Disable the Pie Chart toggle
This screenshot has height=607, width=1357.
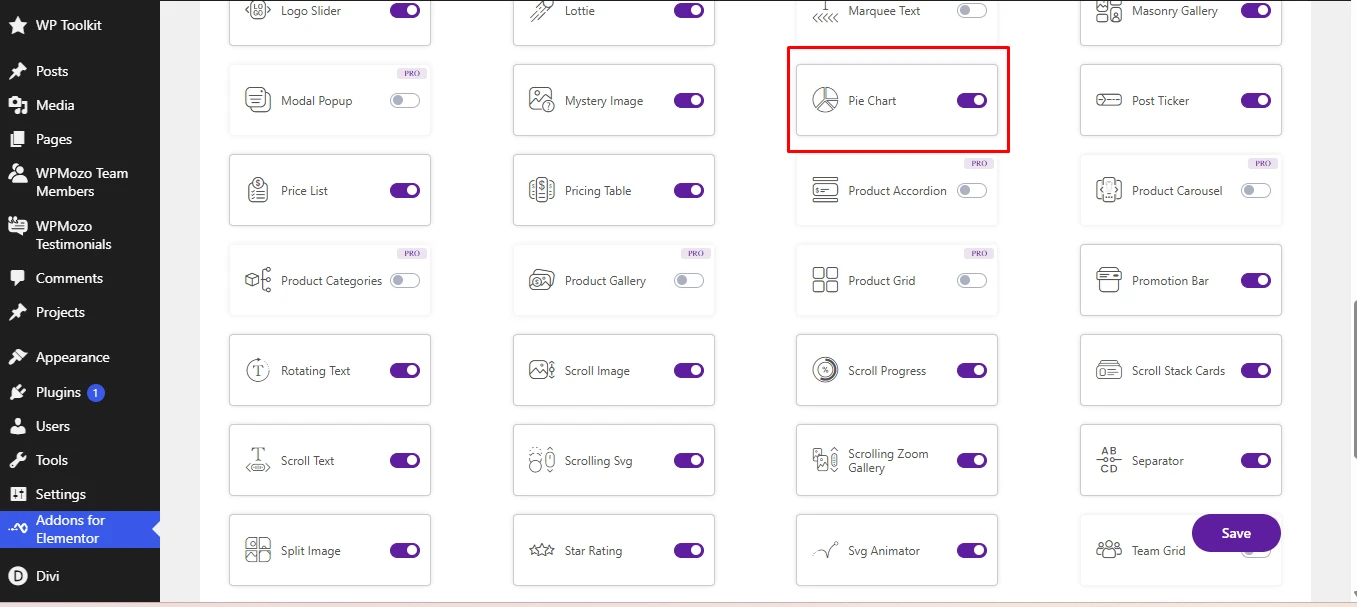[x=972, y=101]
